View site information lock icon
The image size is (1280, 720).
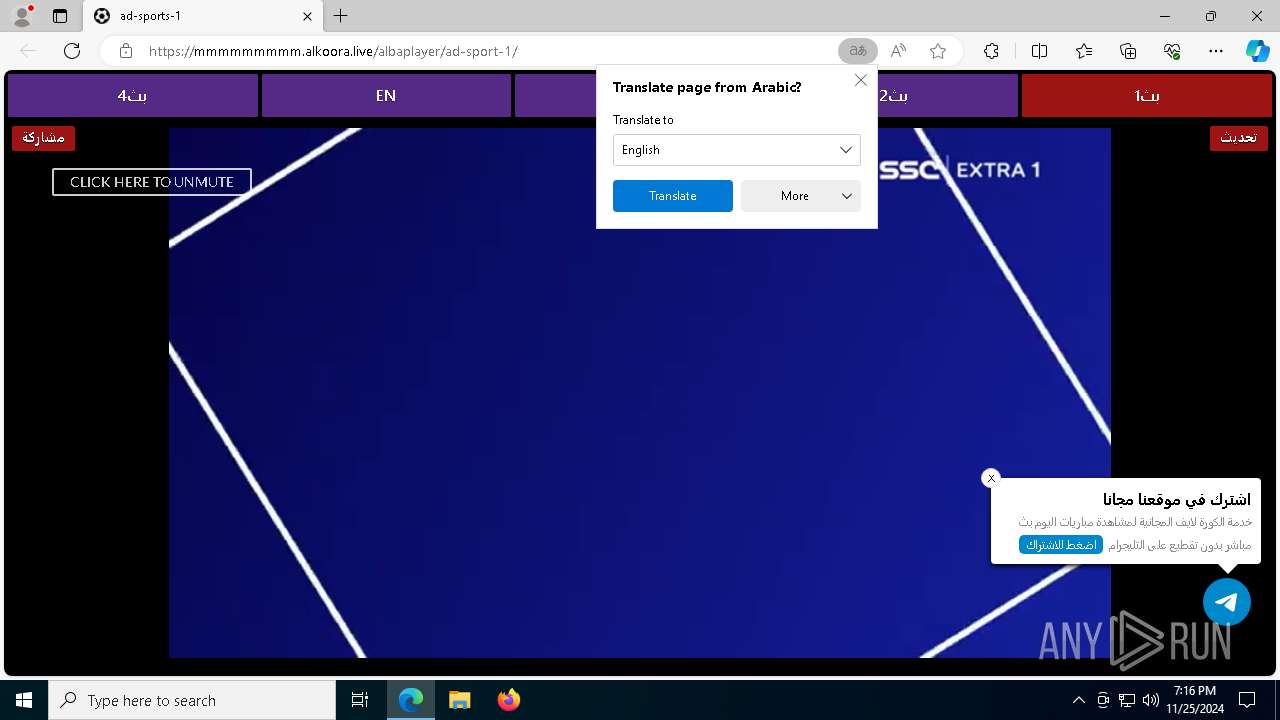pos(126,51)
